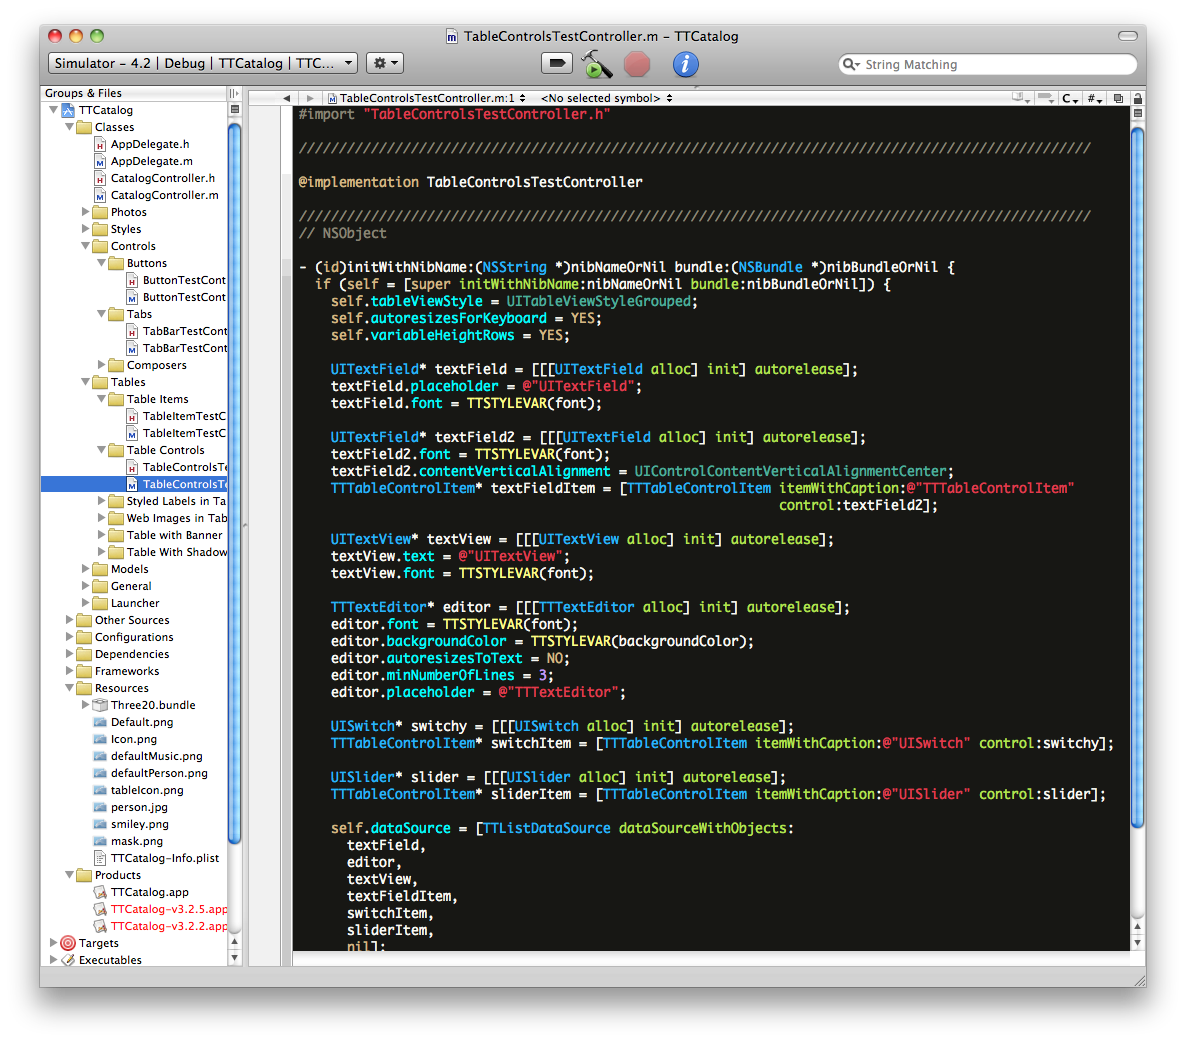This screenshot has width=1186, height=1042.
Task: Expand the Other Sources group
Action: click(x=70, y=620)
